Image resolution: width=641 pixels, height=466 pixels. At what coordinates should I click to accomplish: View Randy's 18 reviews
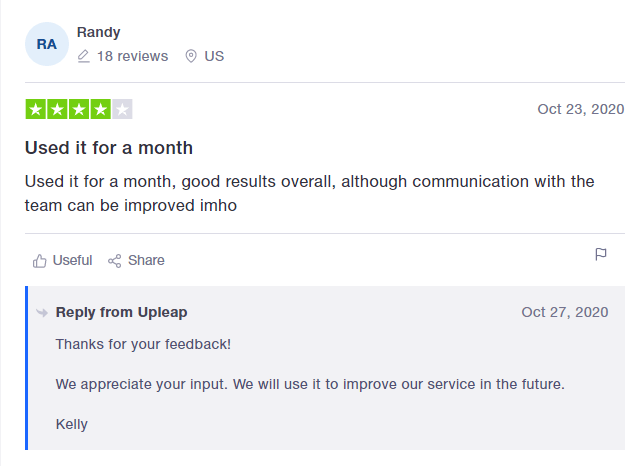tap(132, 56)
